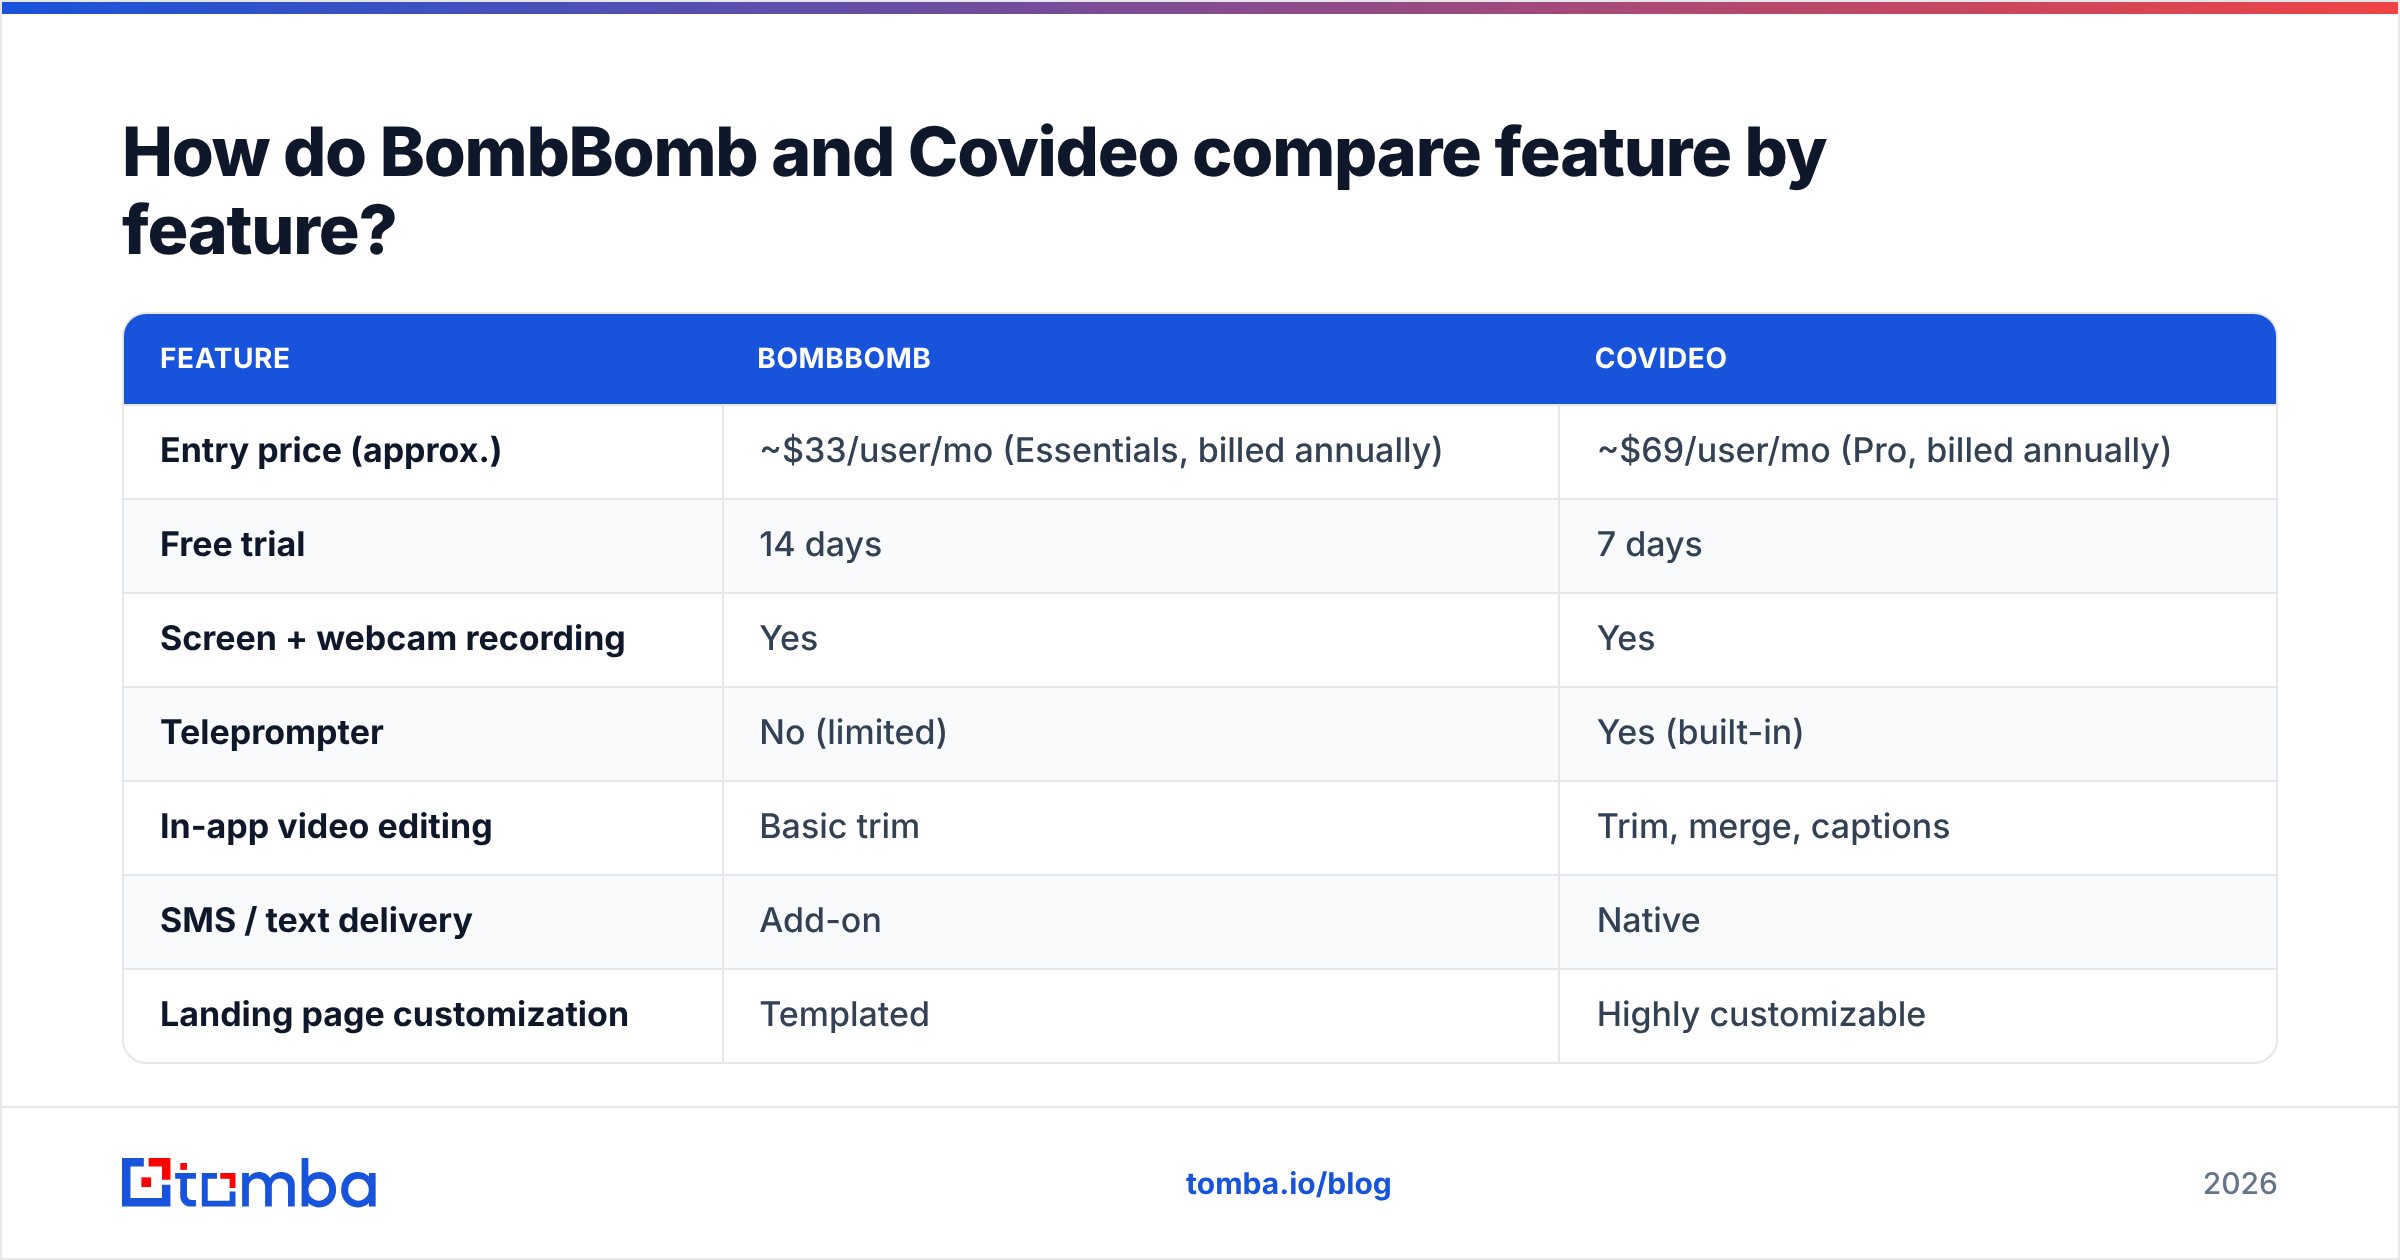Select the 'SMS / text delivery' label

(x=316, y=921)
